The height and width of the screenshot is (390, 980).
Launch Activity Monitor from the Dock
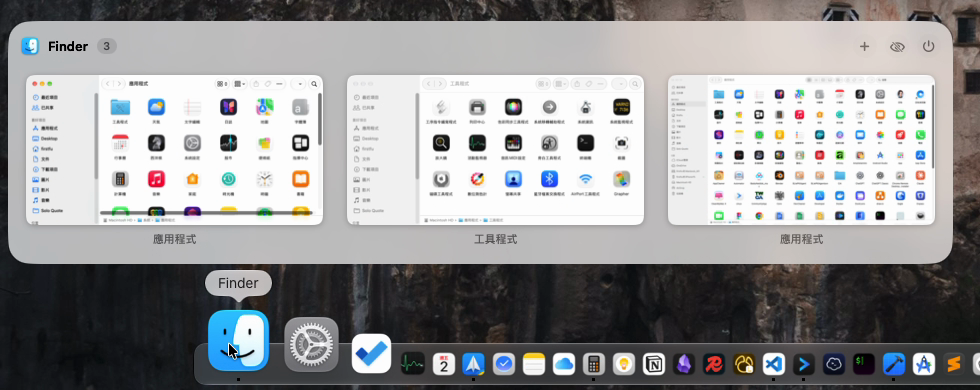[x=412, y=364]
